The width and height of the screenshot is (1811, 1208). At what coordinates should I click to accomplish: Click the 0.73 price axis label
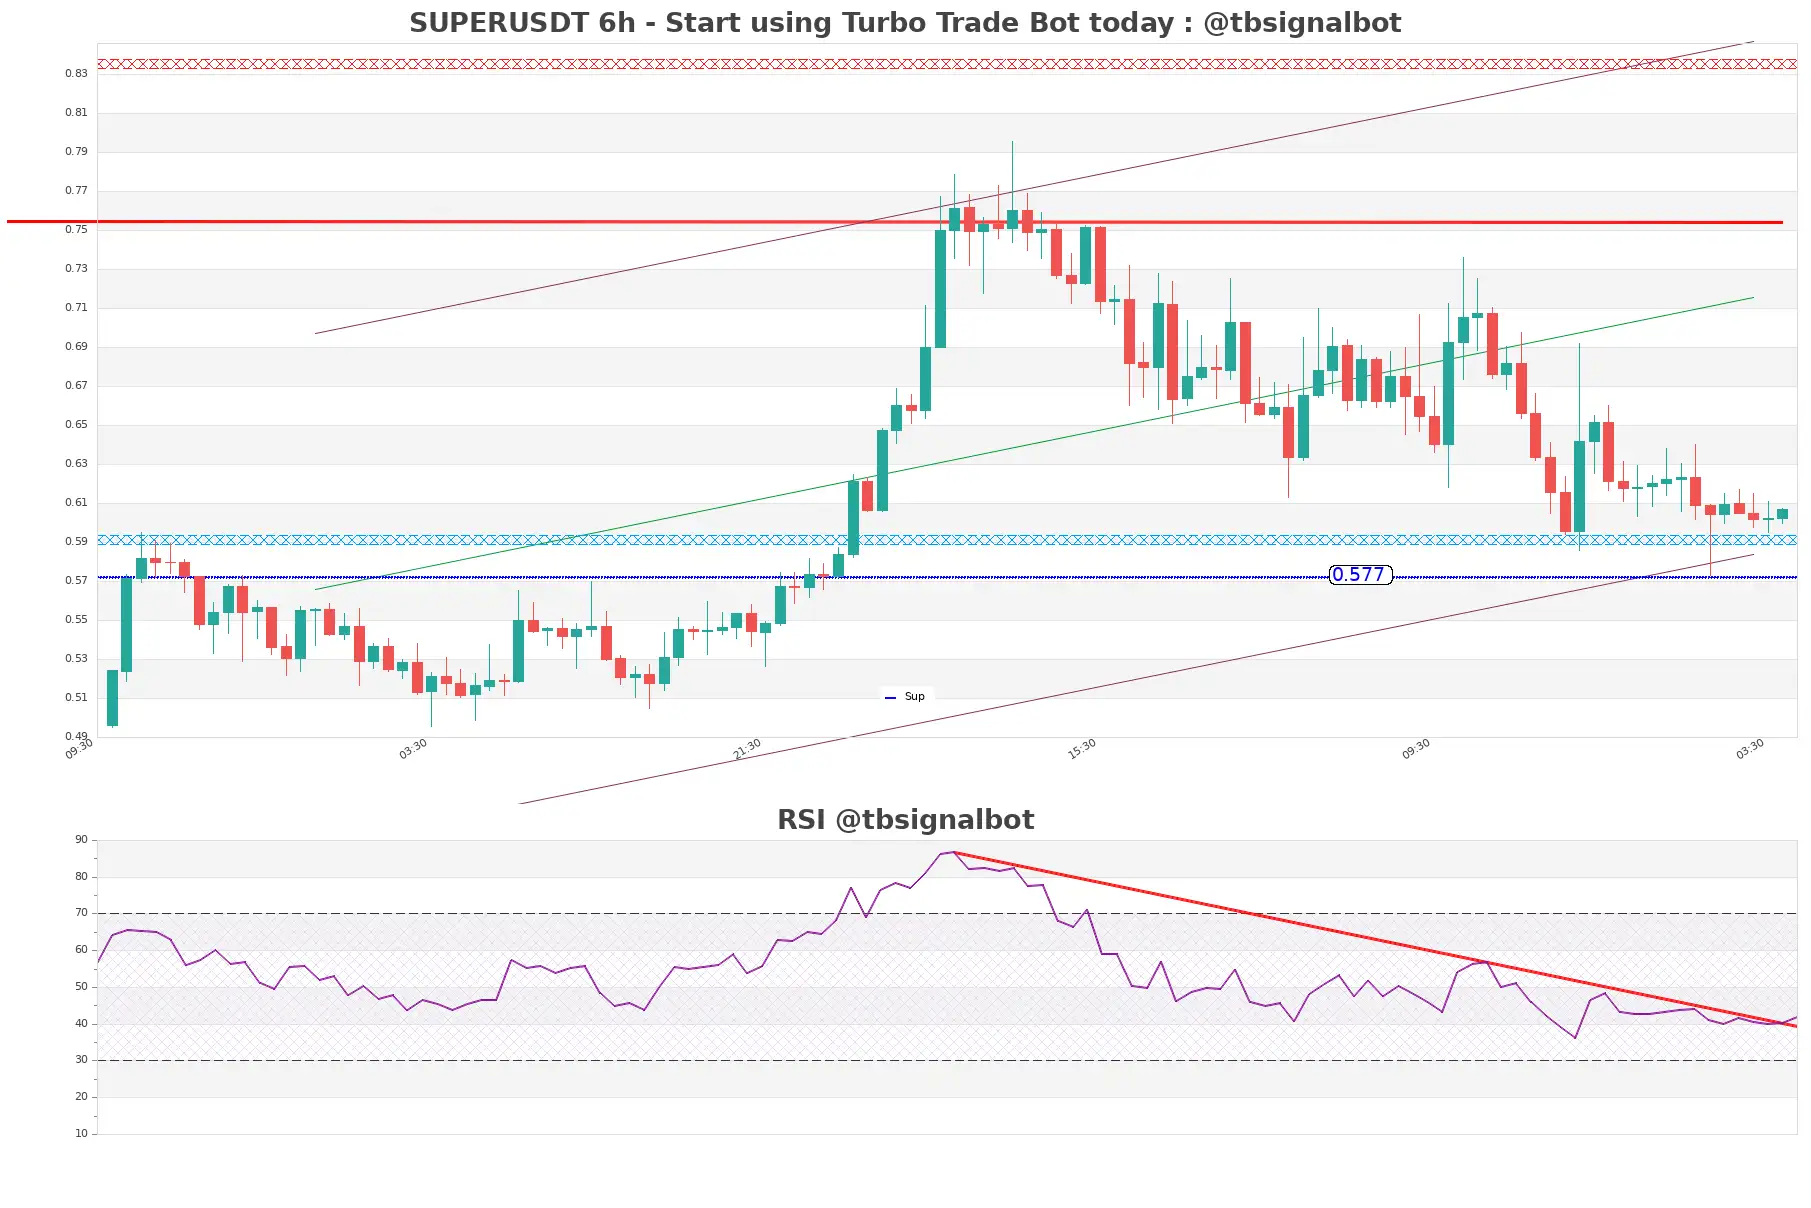pyautogui.click(x=76, y=268)
